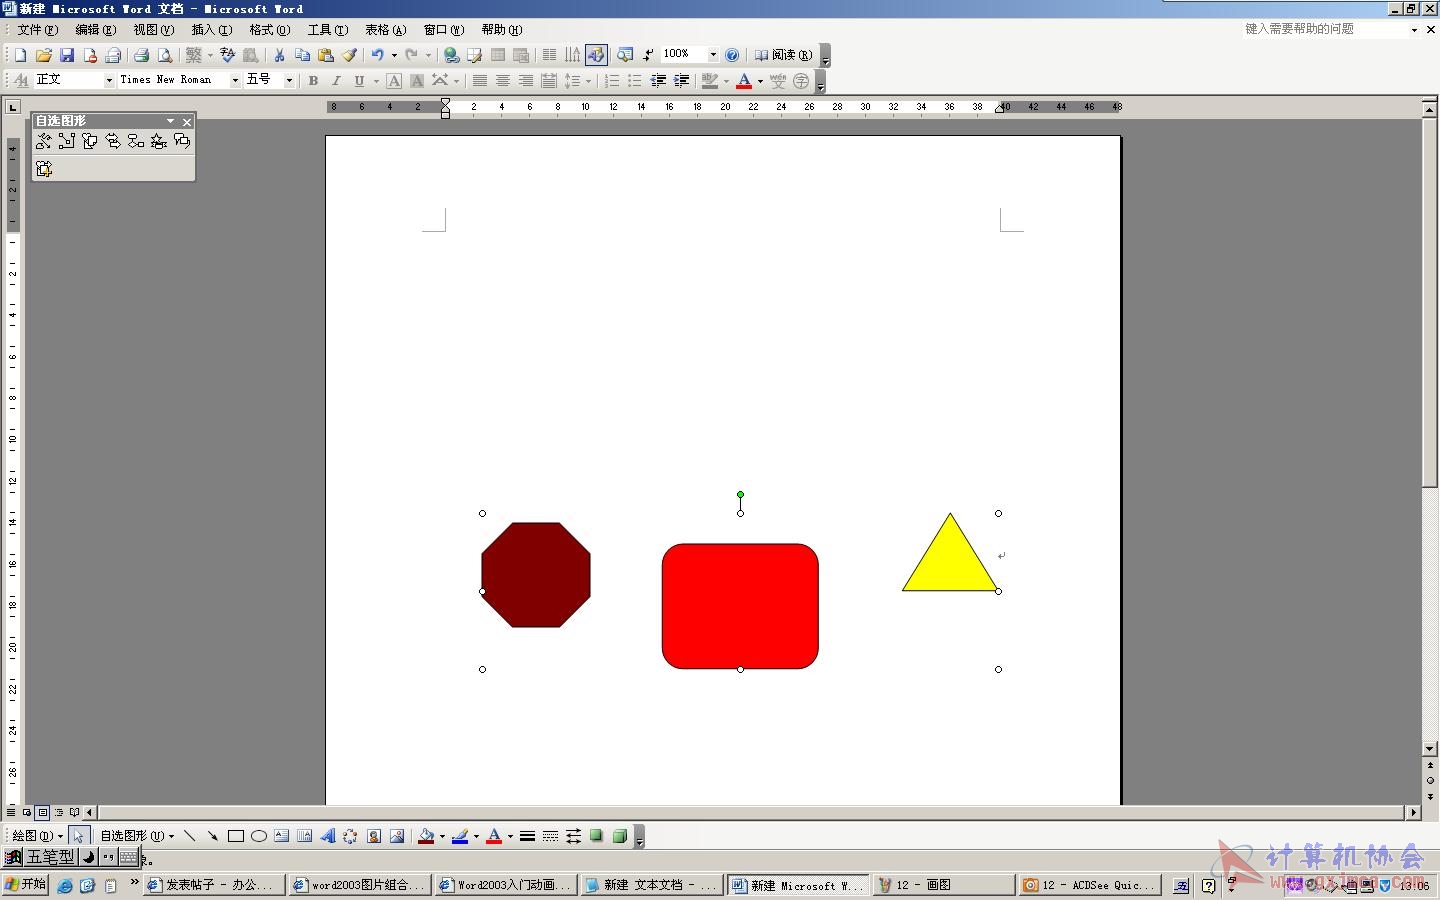The image size is (1440, 900).
Task: Click the Copy icon
Action: [302, 55]
